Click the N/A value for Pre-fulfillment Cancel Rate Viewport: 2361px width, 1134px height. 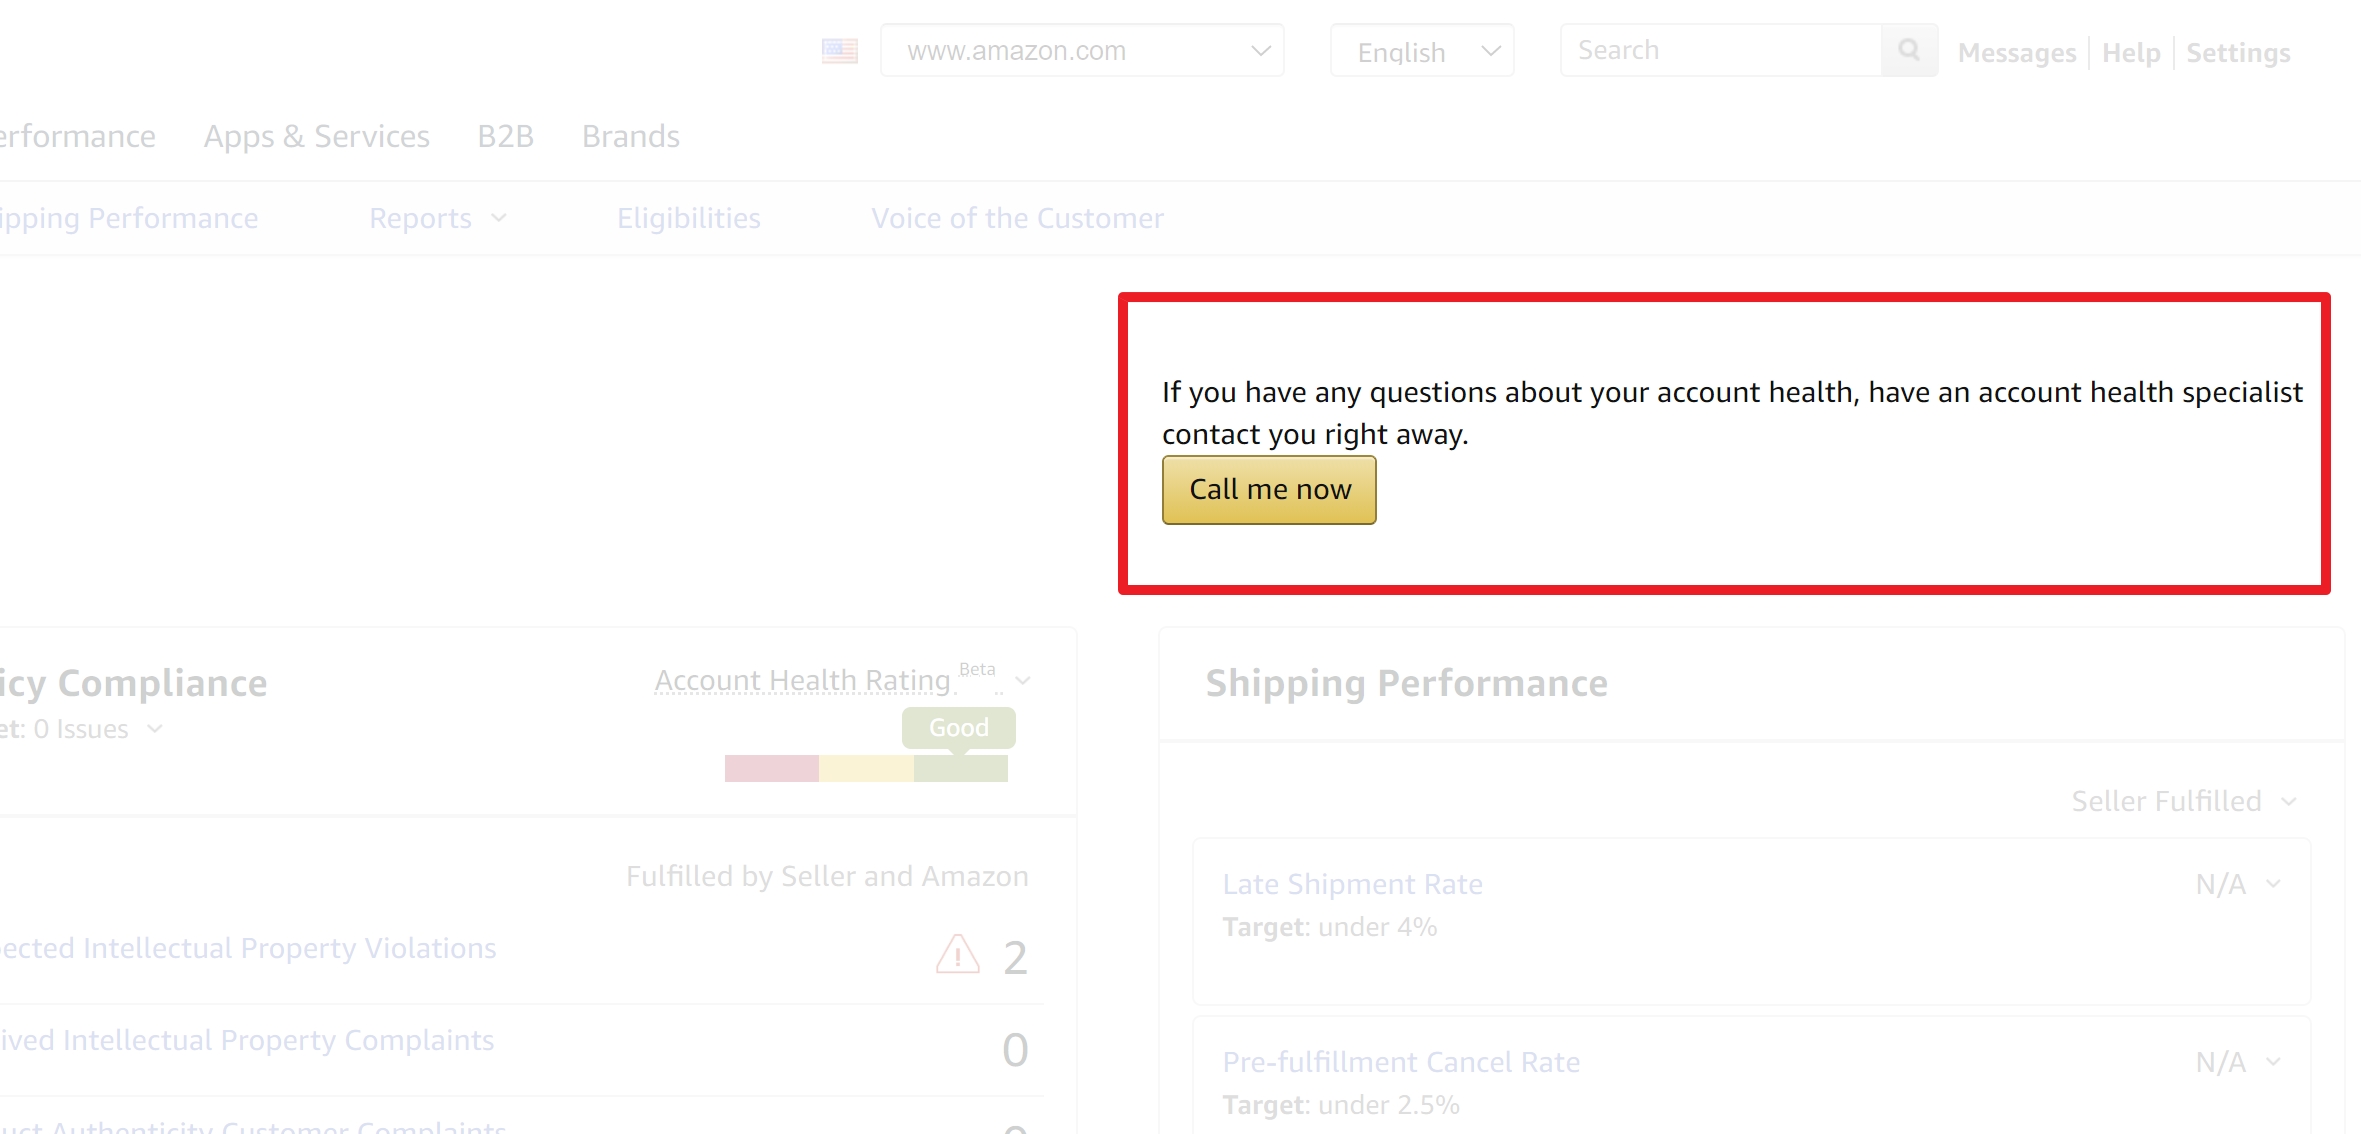pos(2220,1062)
